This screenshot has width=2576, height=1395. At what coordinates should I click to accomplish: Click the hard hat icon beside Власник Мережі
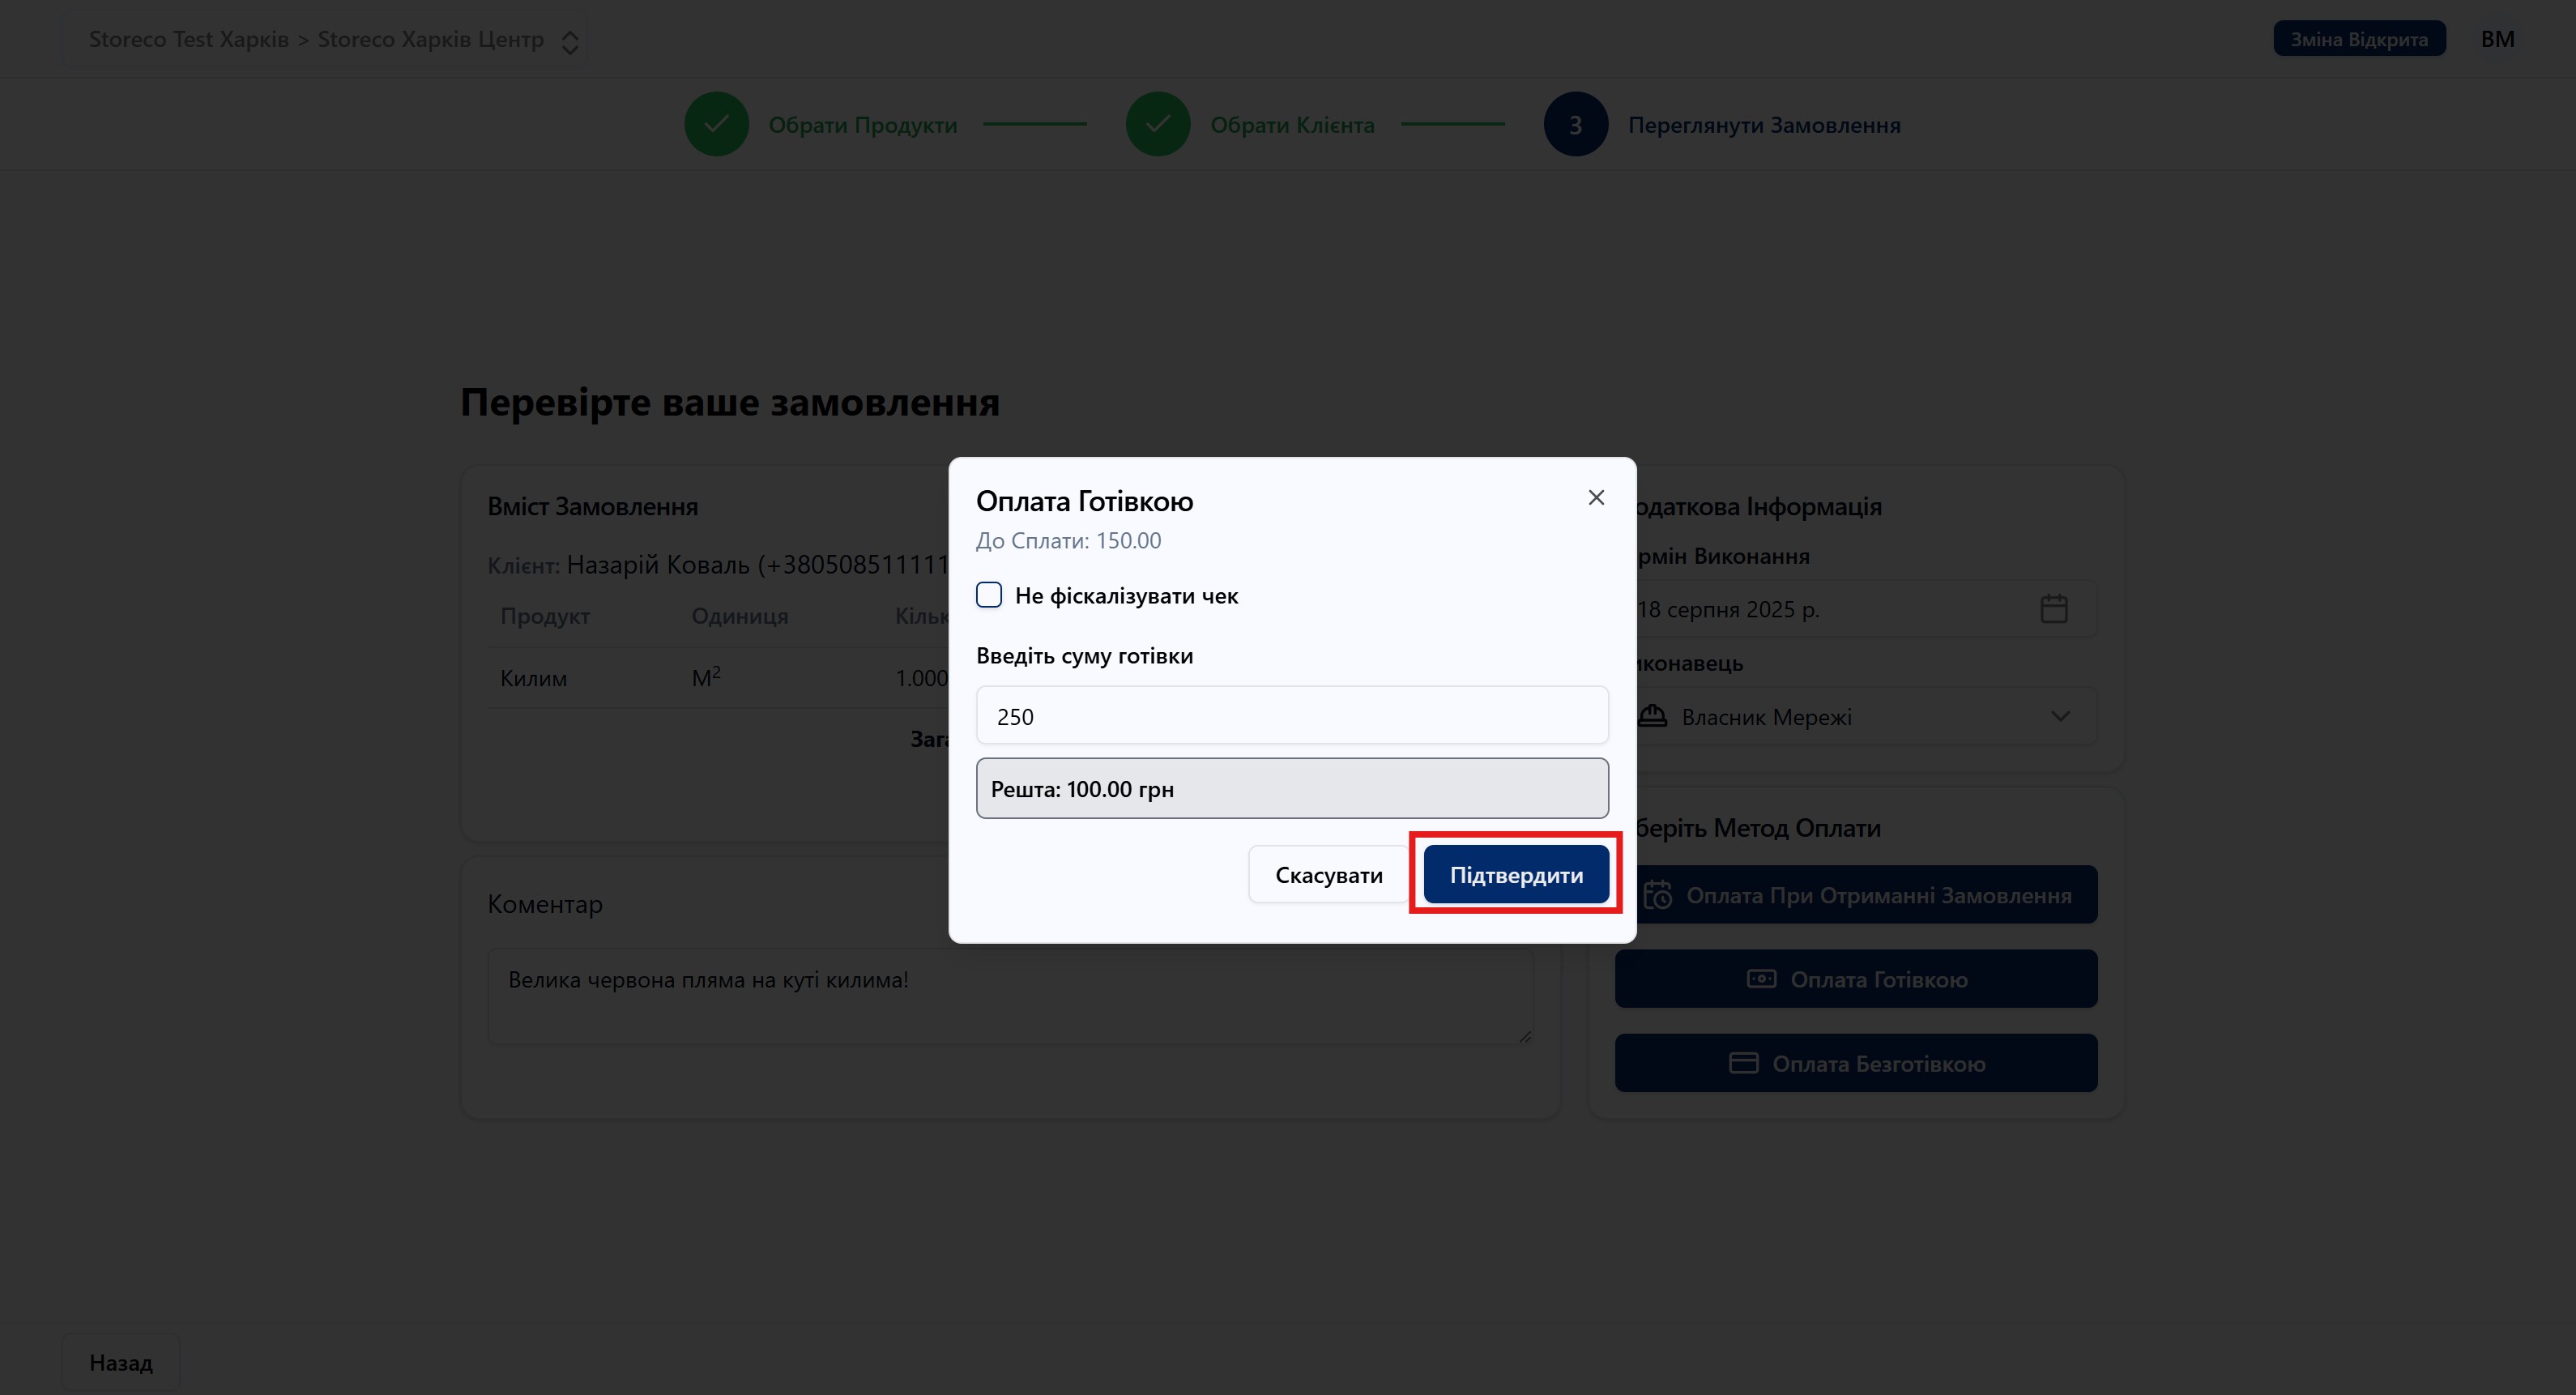[x=1653, y=716]
